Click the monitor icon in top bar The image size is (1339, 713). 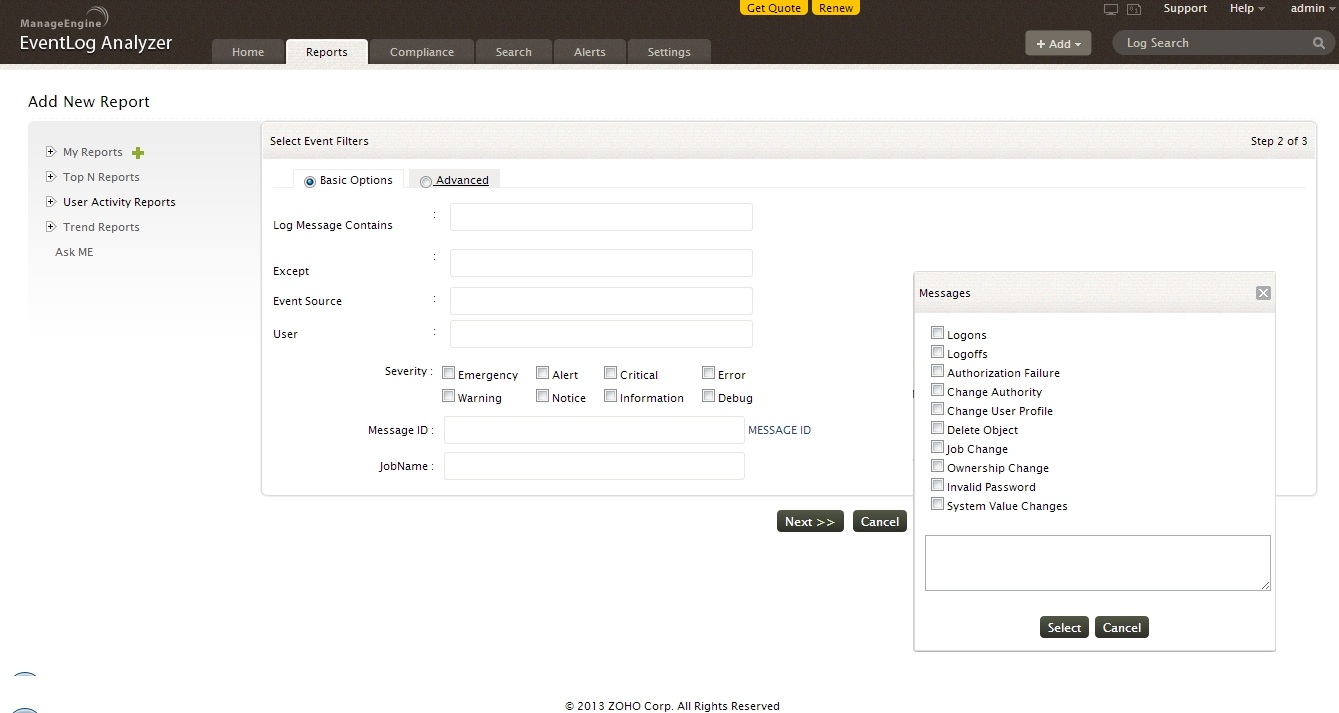(1110, 9)
